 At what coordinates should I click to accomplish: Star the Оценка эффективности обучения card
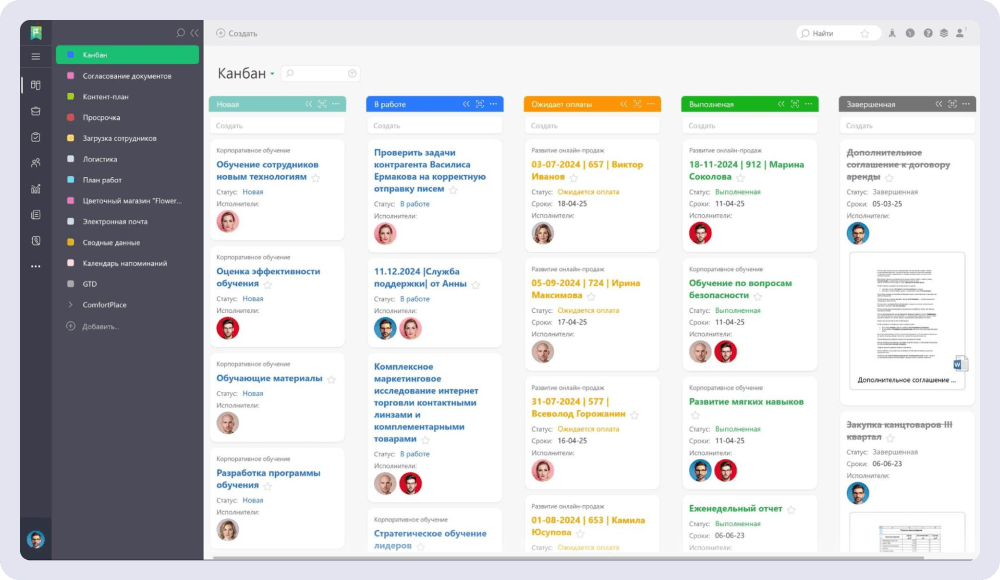pyautogui.click(x=268, y=285)
